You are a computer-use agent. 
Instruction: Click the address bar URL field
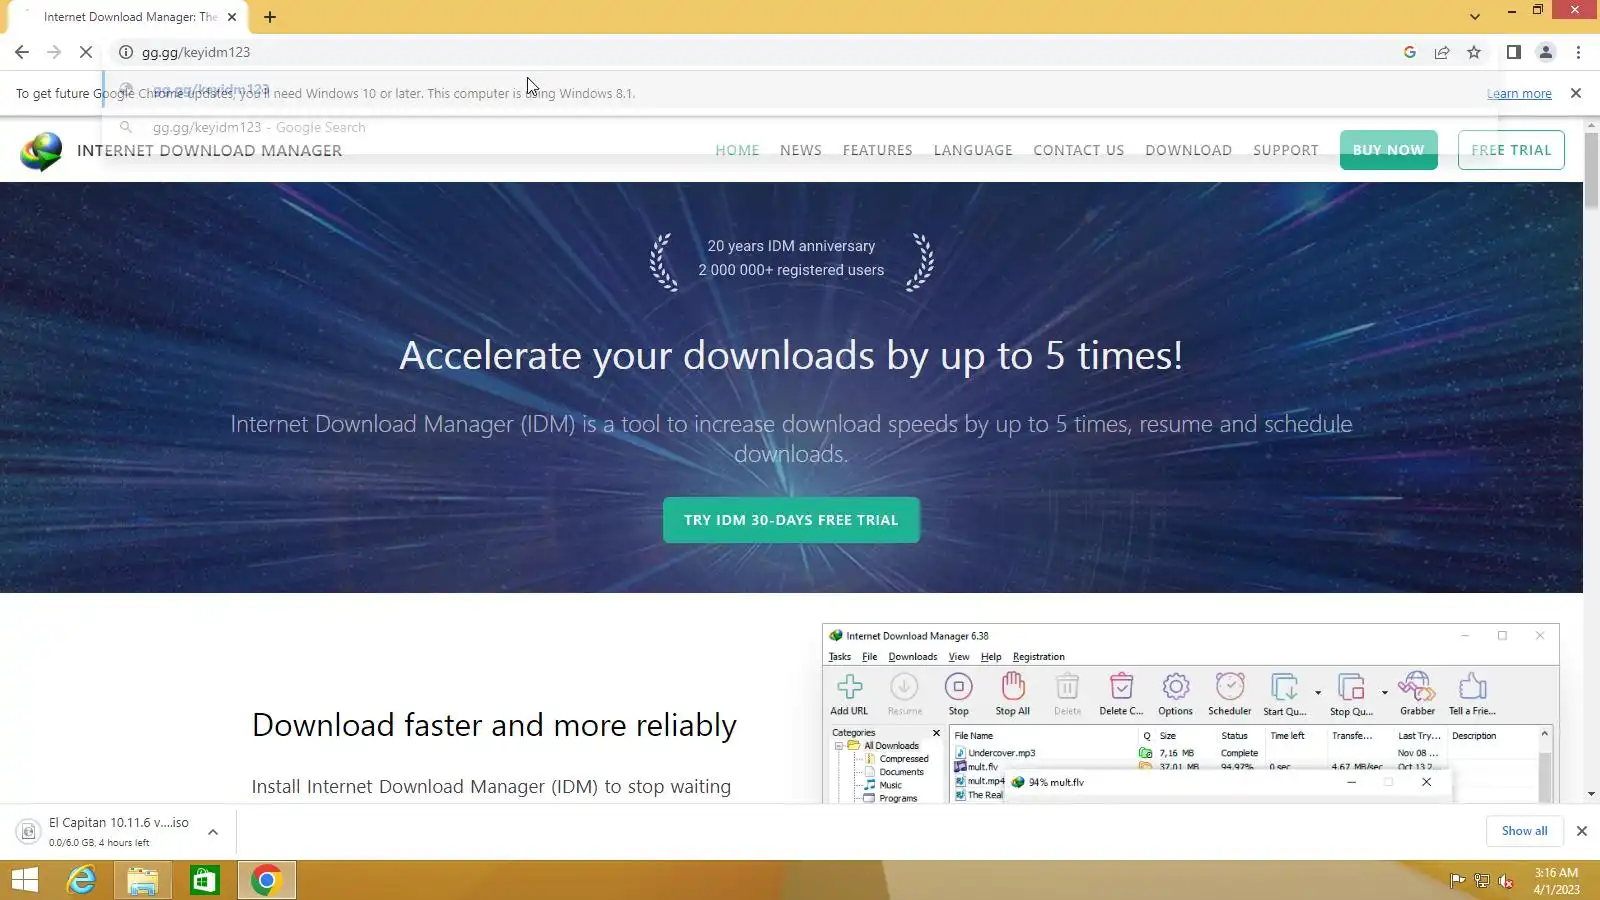pyautogui.click(x=760, y=52)
